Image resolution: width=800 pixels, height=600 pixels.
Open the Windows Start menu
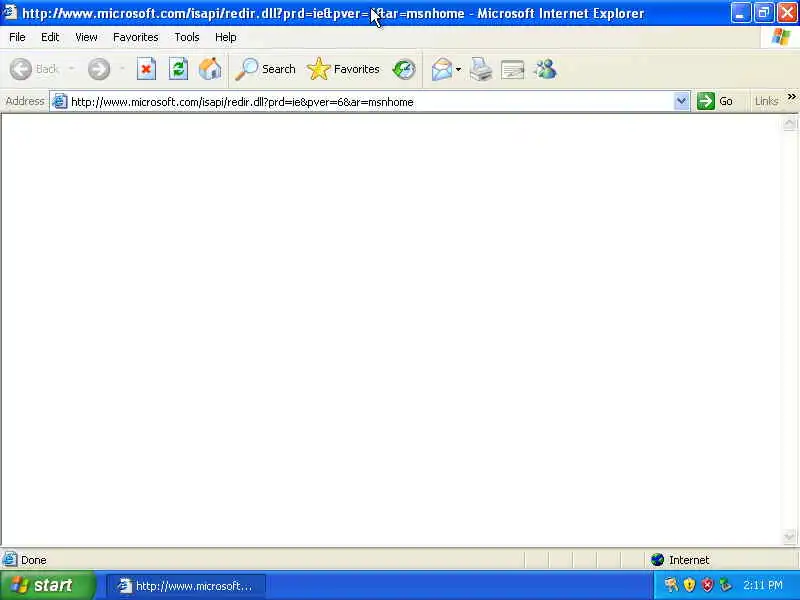click(47, 585)
